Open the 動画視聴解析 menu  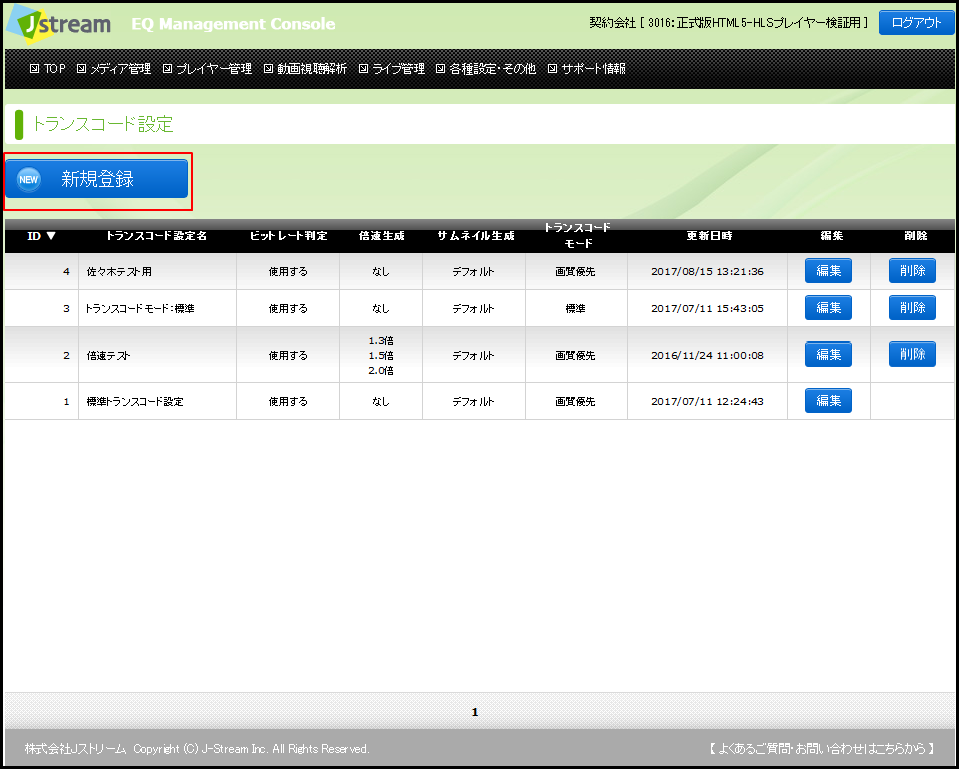pos(305,69)
